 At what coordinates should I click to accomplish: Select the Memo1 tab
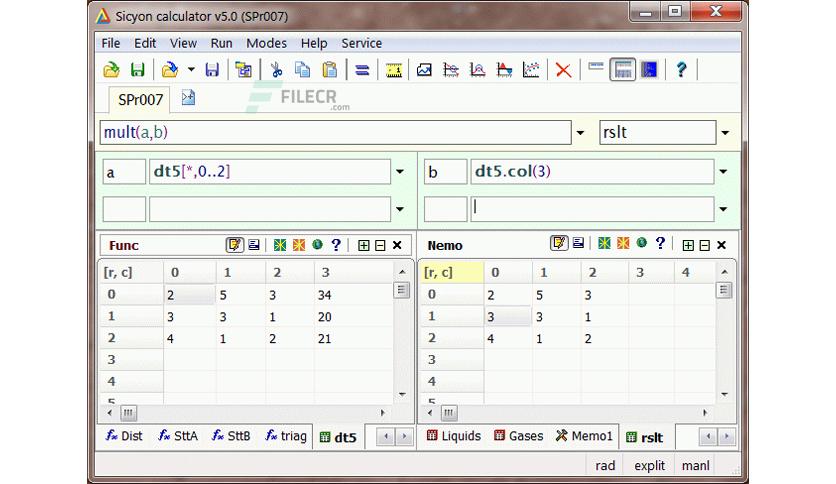584,436
